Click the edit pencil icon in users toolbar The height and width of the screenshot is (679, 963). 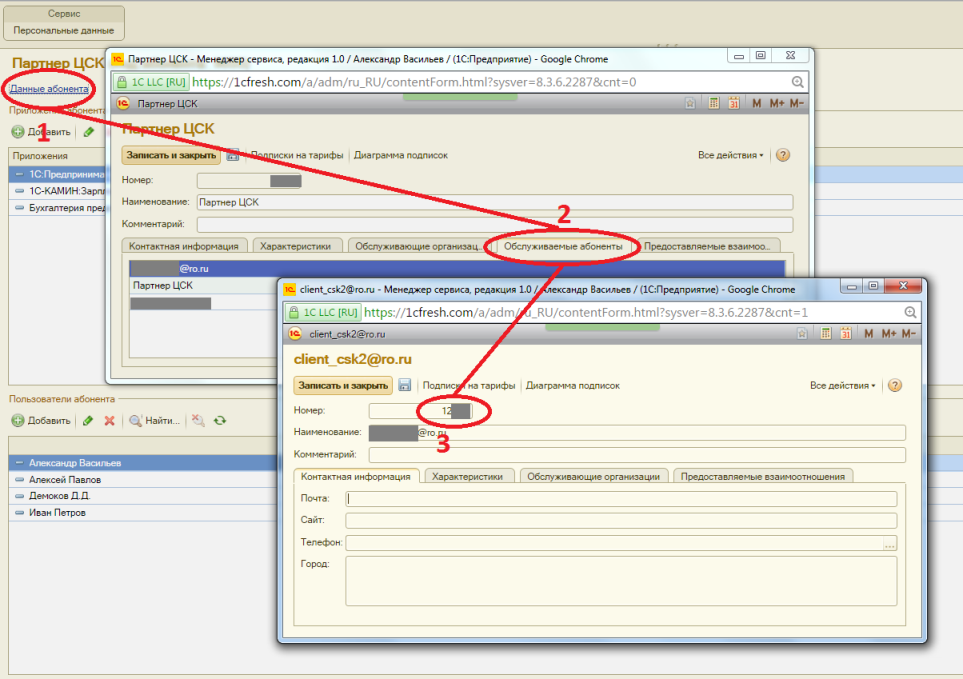(88, 421)
